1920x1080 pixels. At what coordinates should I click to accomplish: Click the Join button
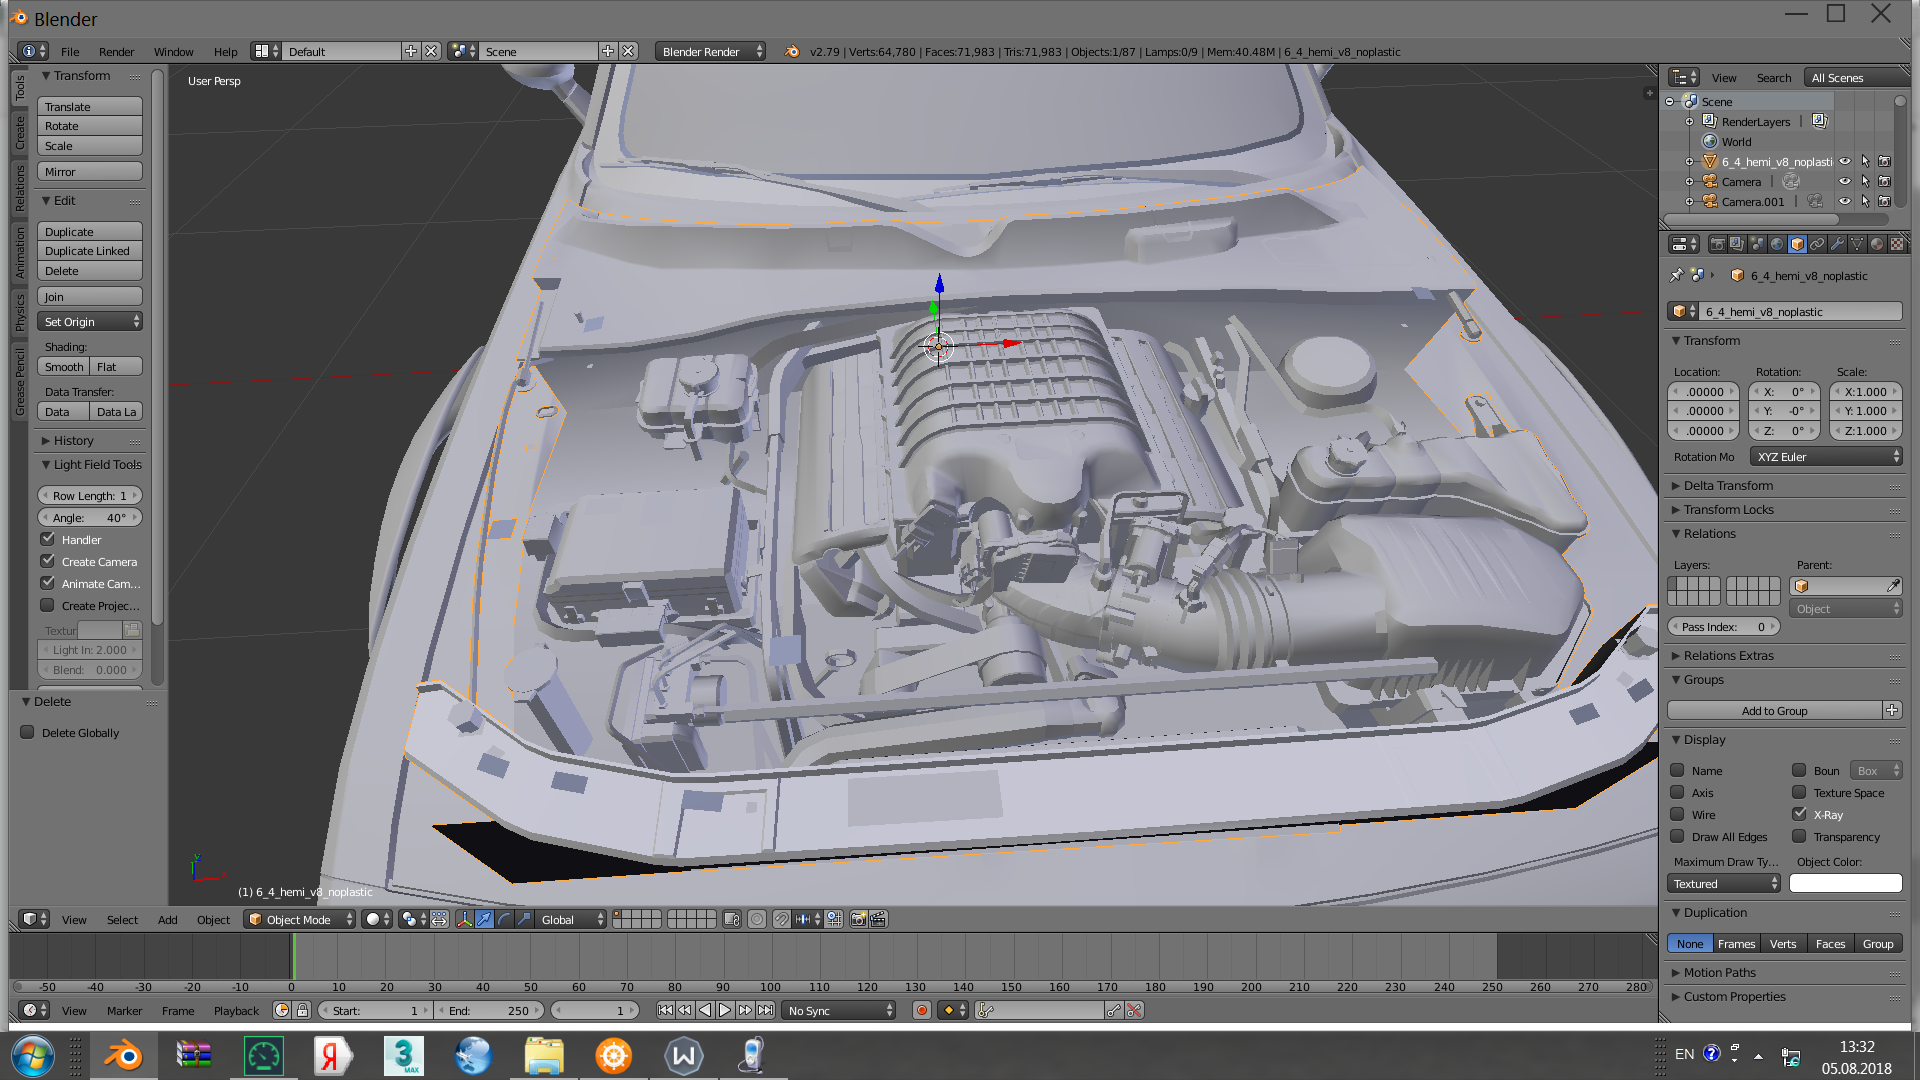pos(90,296)
